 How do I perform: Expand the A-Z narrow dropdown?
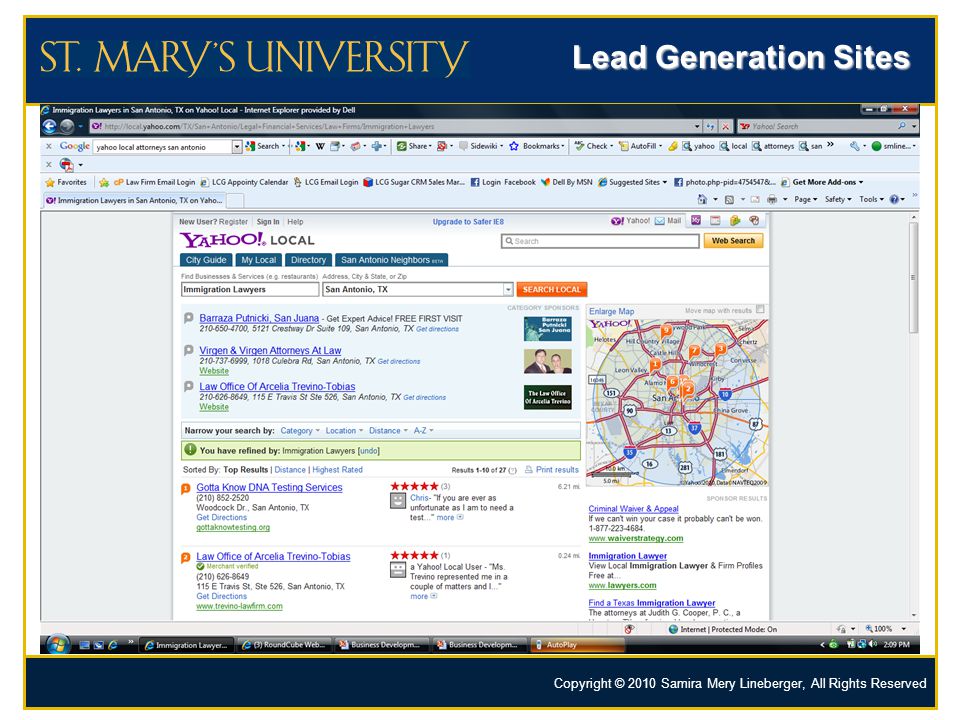[x=423, y=431]
